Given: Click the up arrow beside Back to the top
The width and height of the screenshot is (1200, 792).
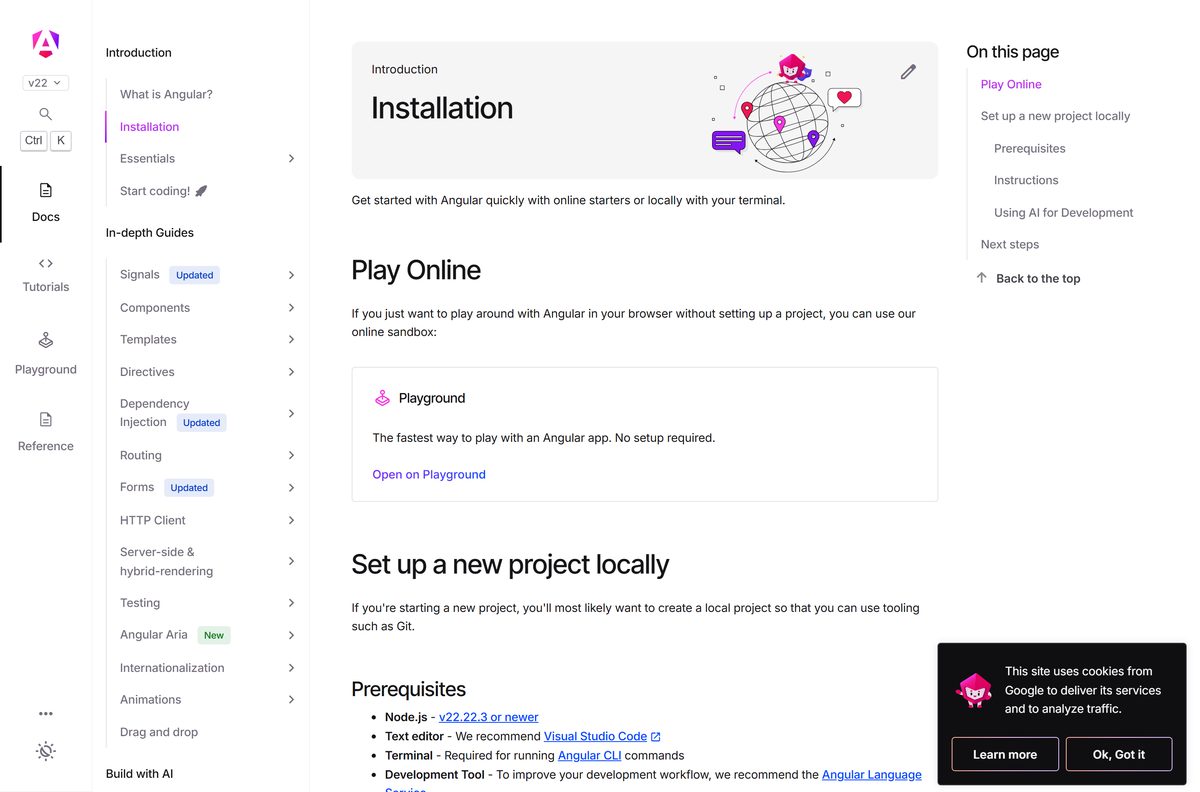Looking at the screenshot, I should point(981,278).
